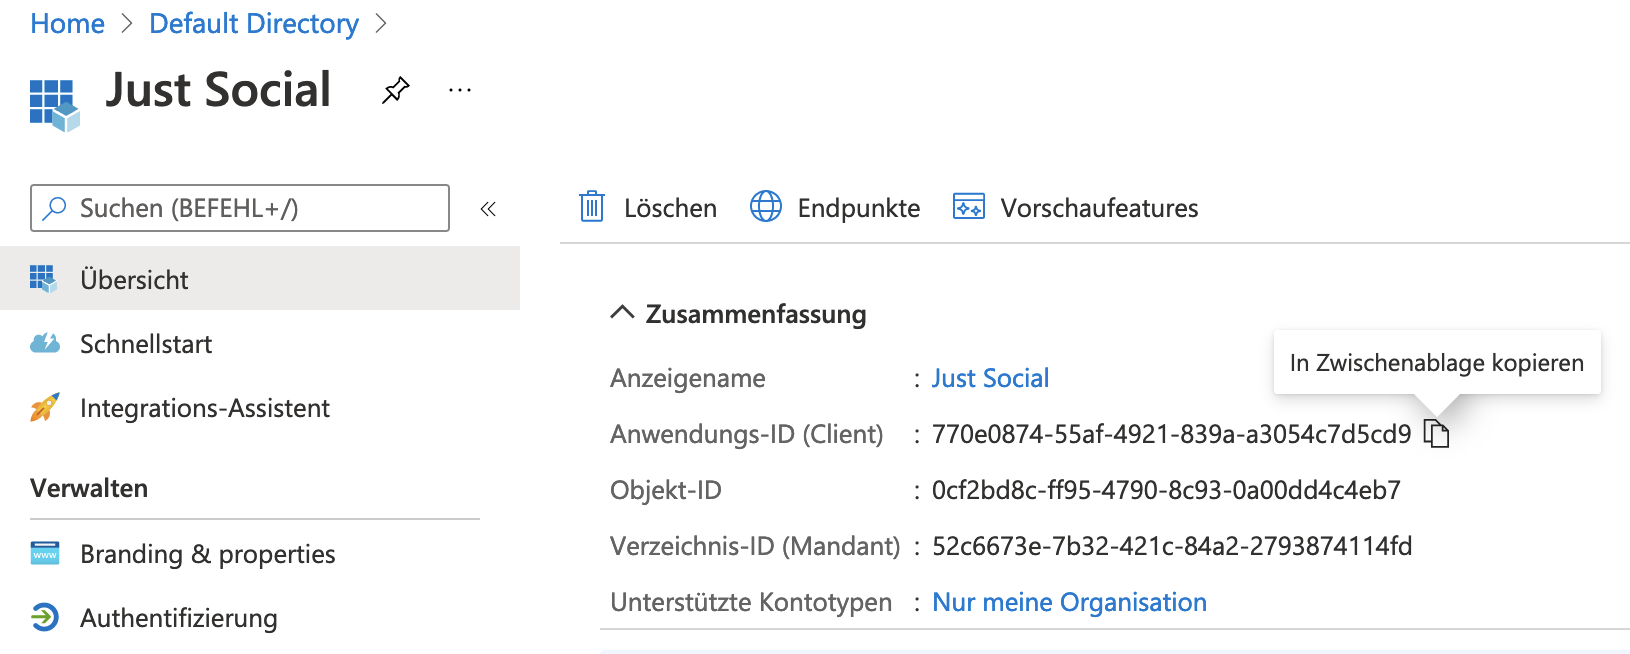Click the Löschen trash button

coord(648,208)
